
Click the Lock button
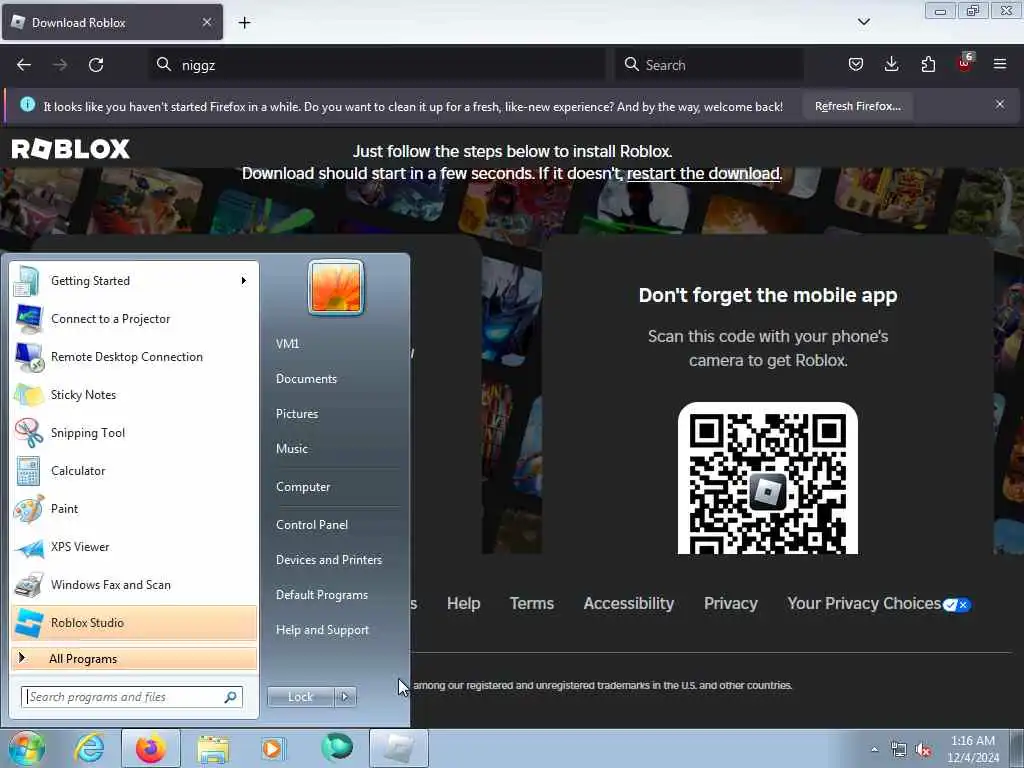click(x=300, y=697)
